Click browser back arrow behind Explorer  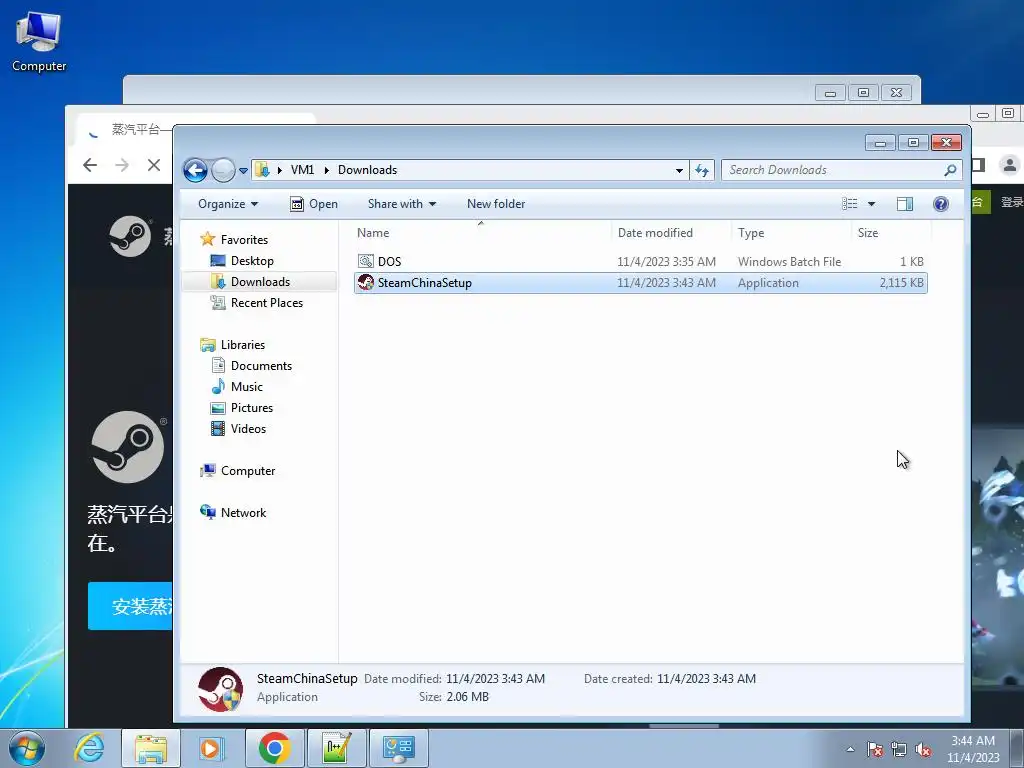pyautogui.click(x=90, y=165)
